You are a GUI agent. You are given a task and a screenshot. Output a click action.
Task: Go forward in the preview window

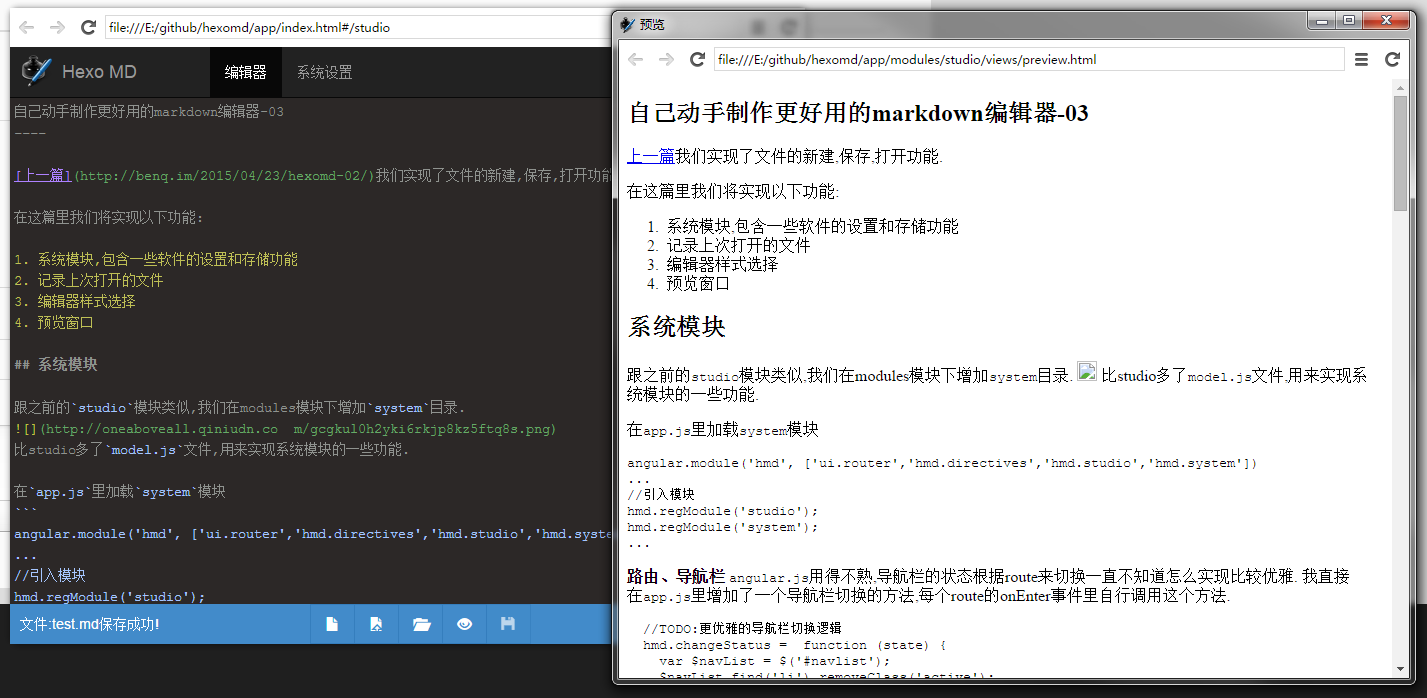click(x=666, y=60)
